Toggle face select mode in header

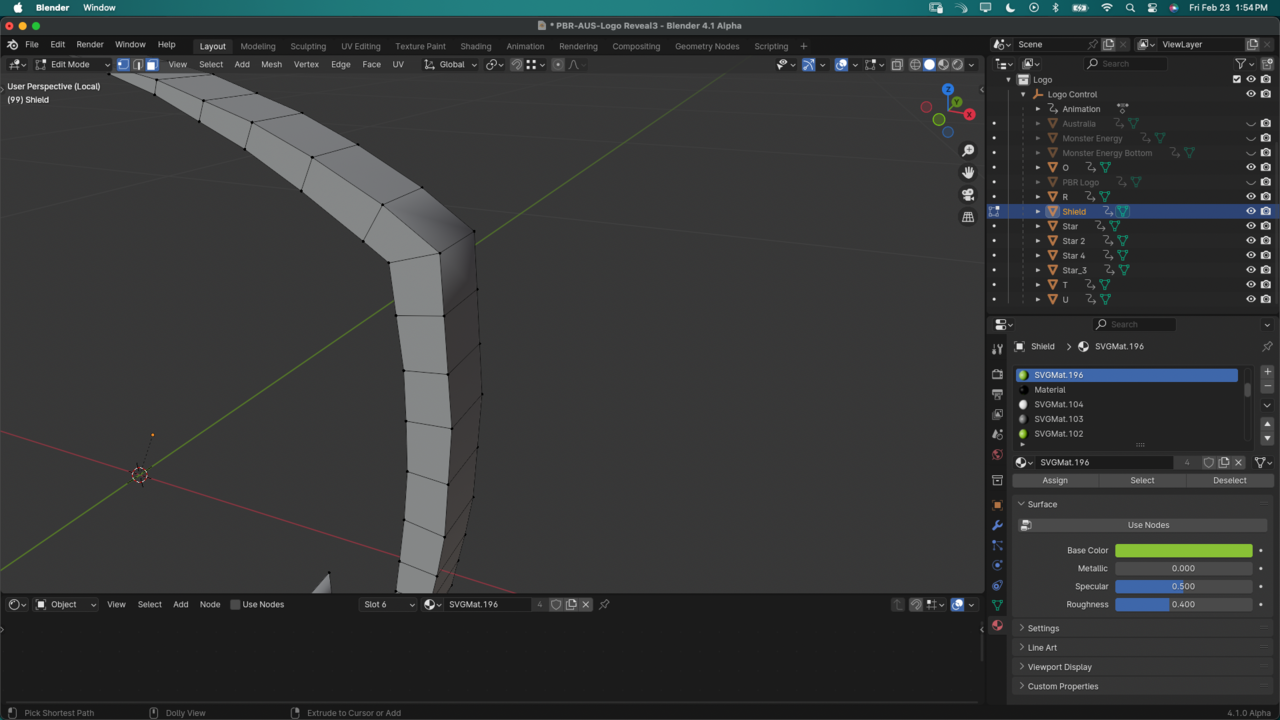tap(151, 64)
